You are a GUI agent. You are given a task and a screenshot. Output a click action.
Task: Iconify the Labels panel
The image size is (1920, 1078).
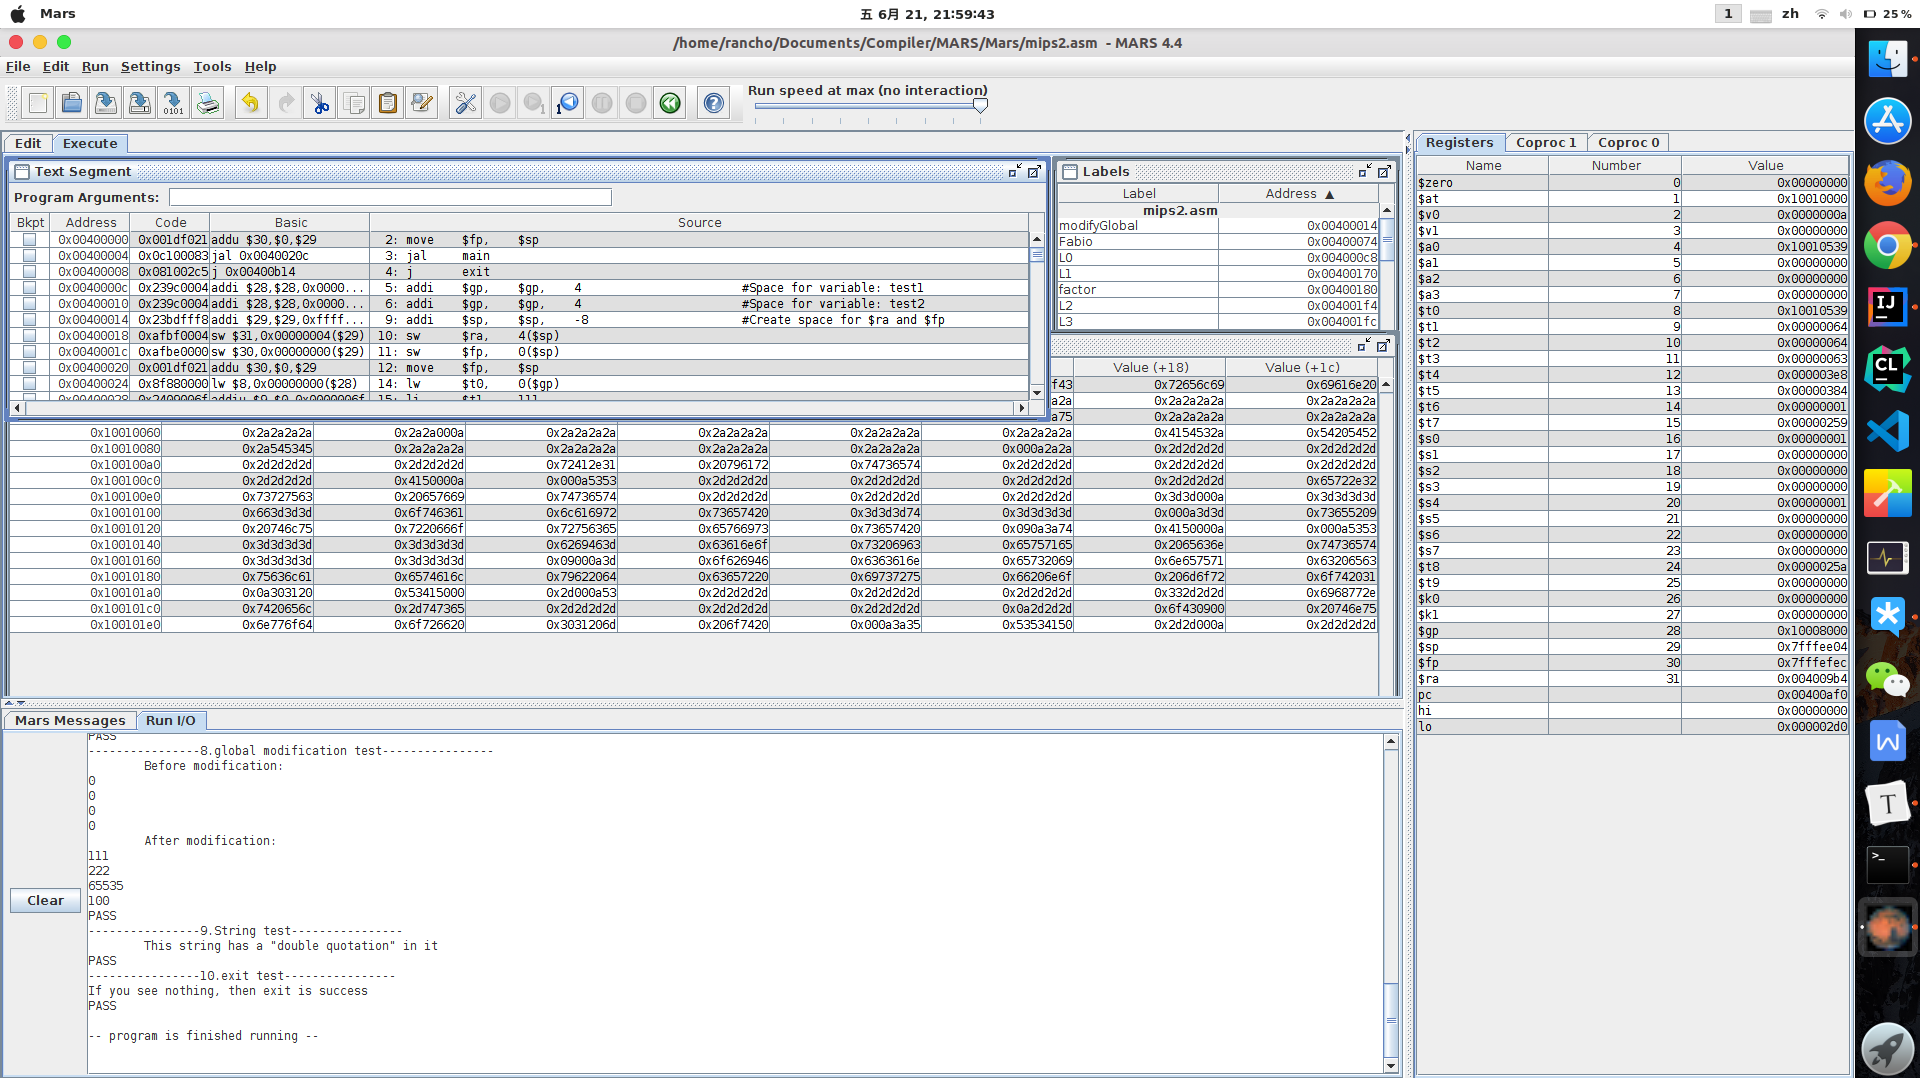1364,172
